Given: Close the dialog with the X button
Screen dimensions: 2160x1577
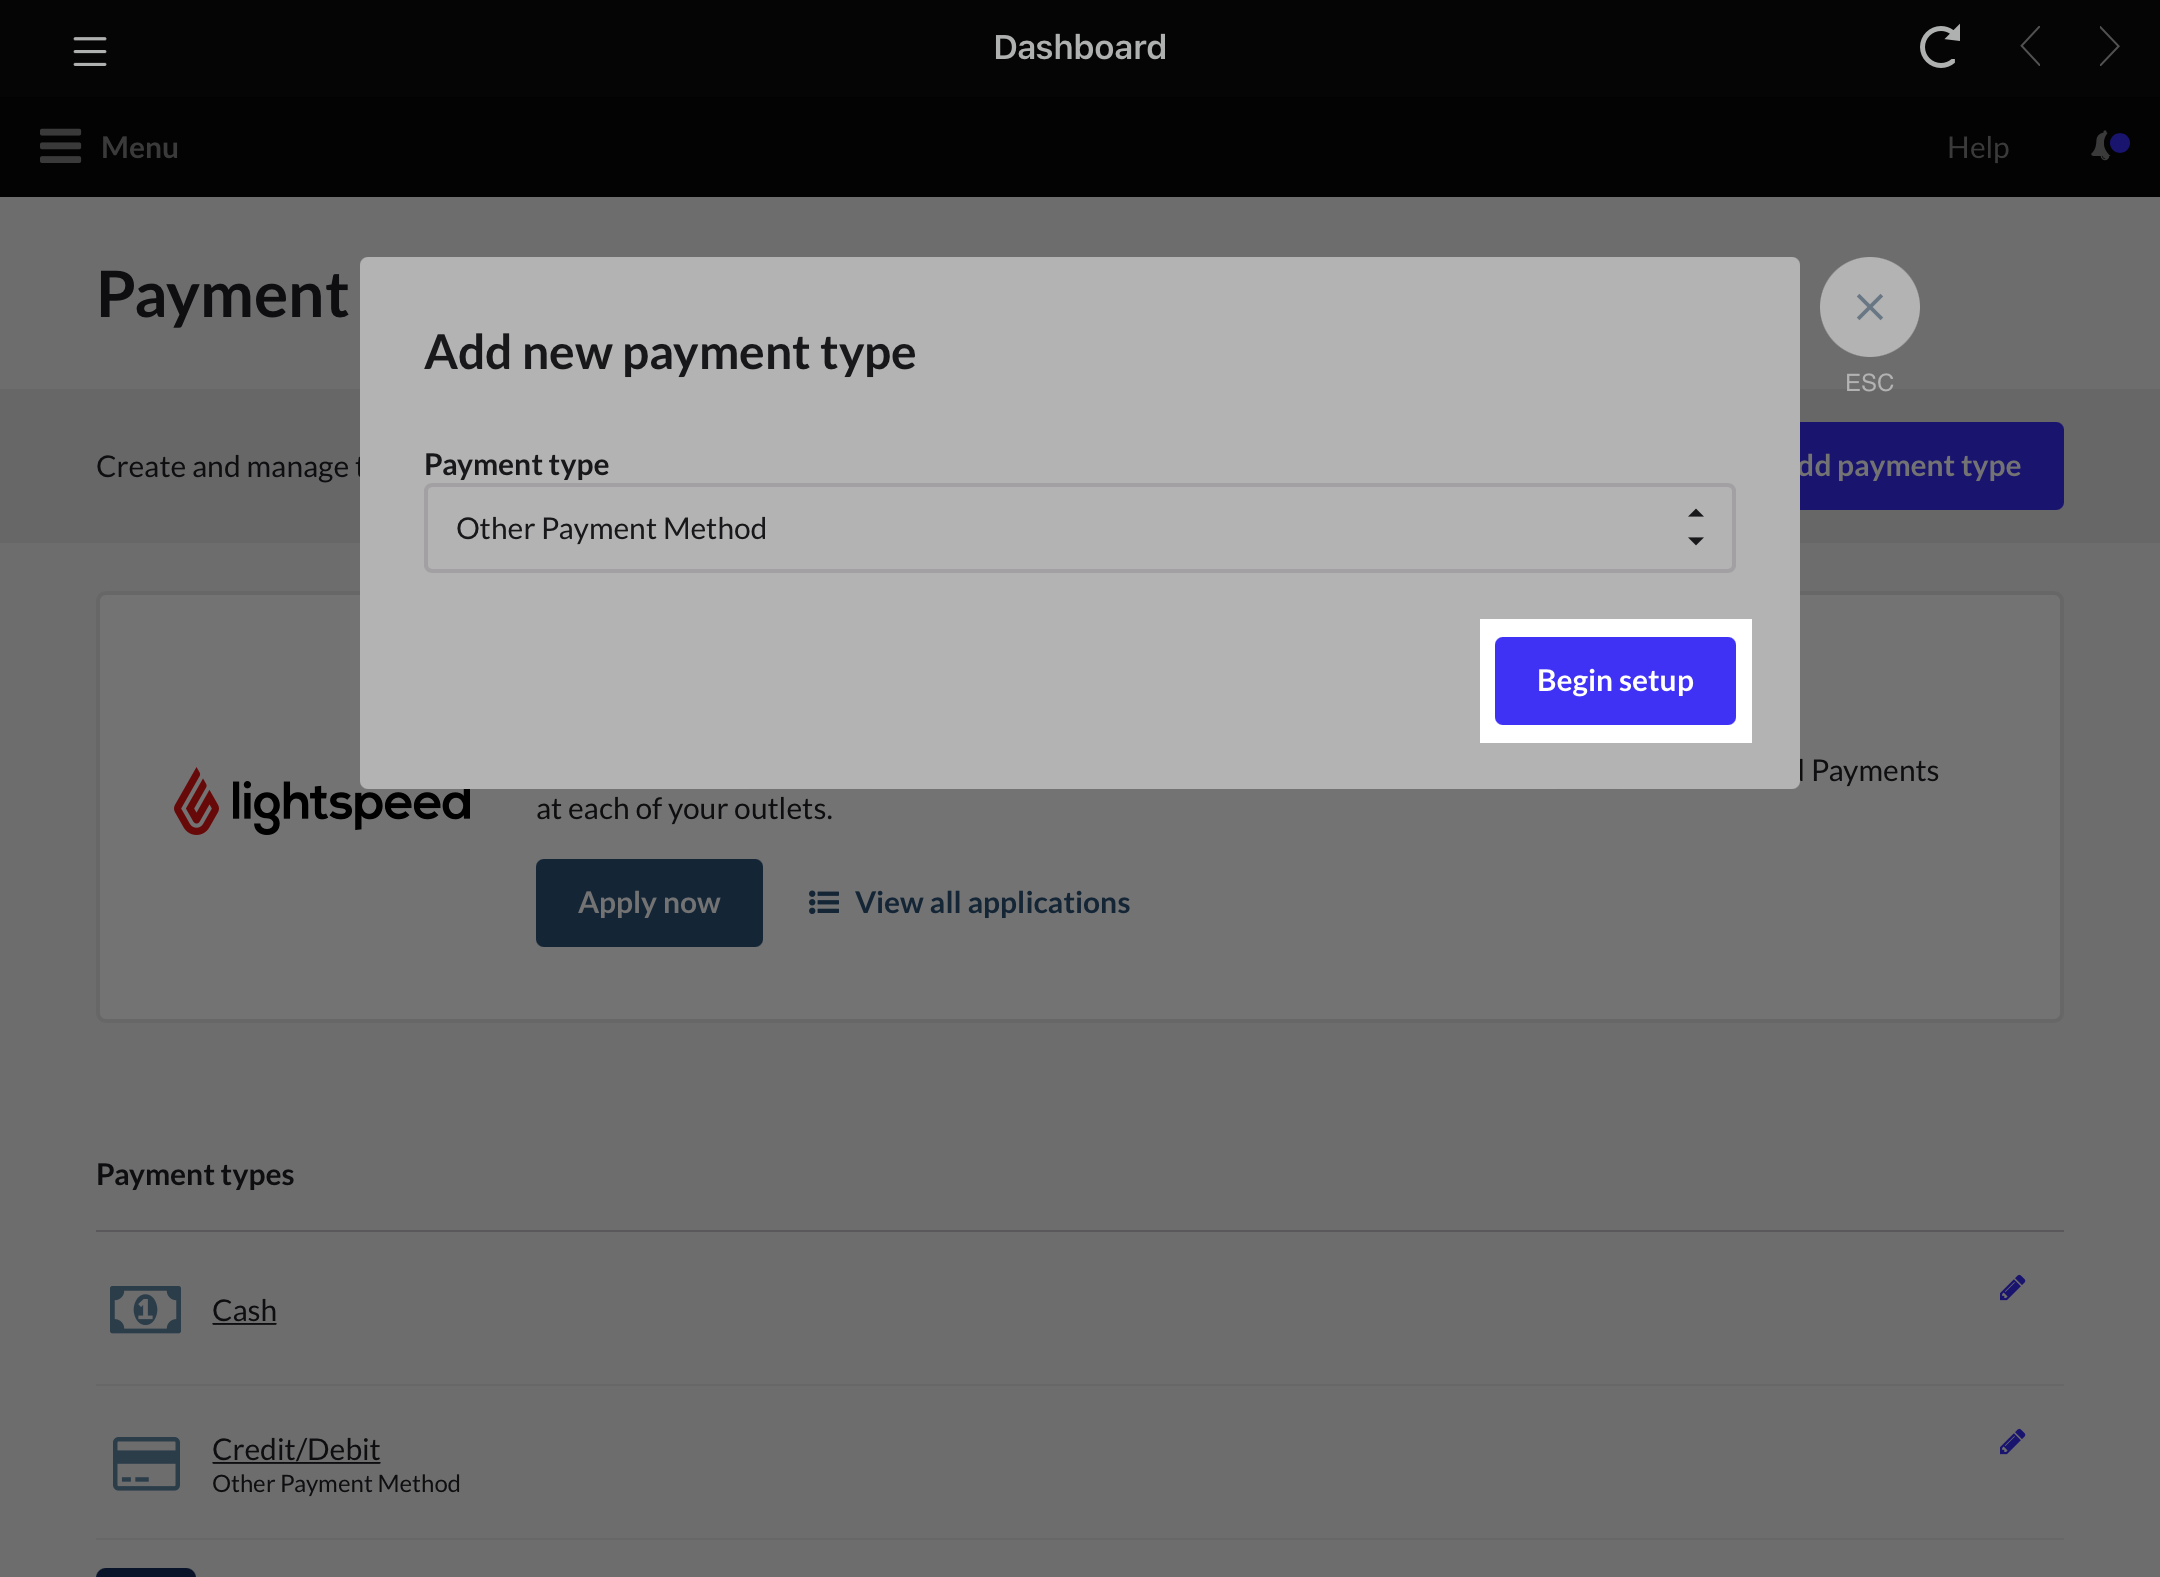Looking at the screenshot, I should [x=1869, y=307].
